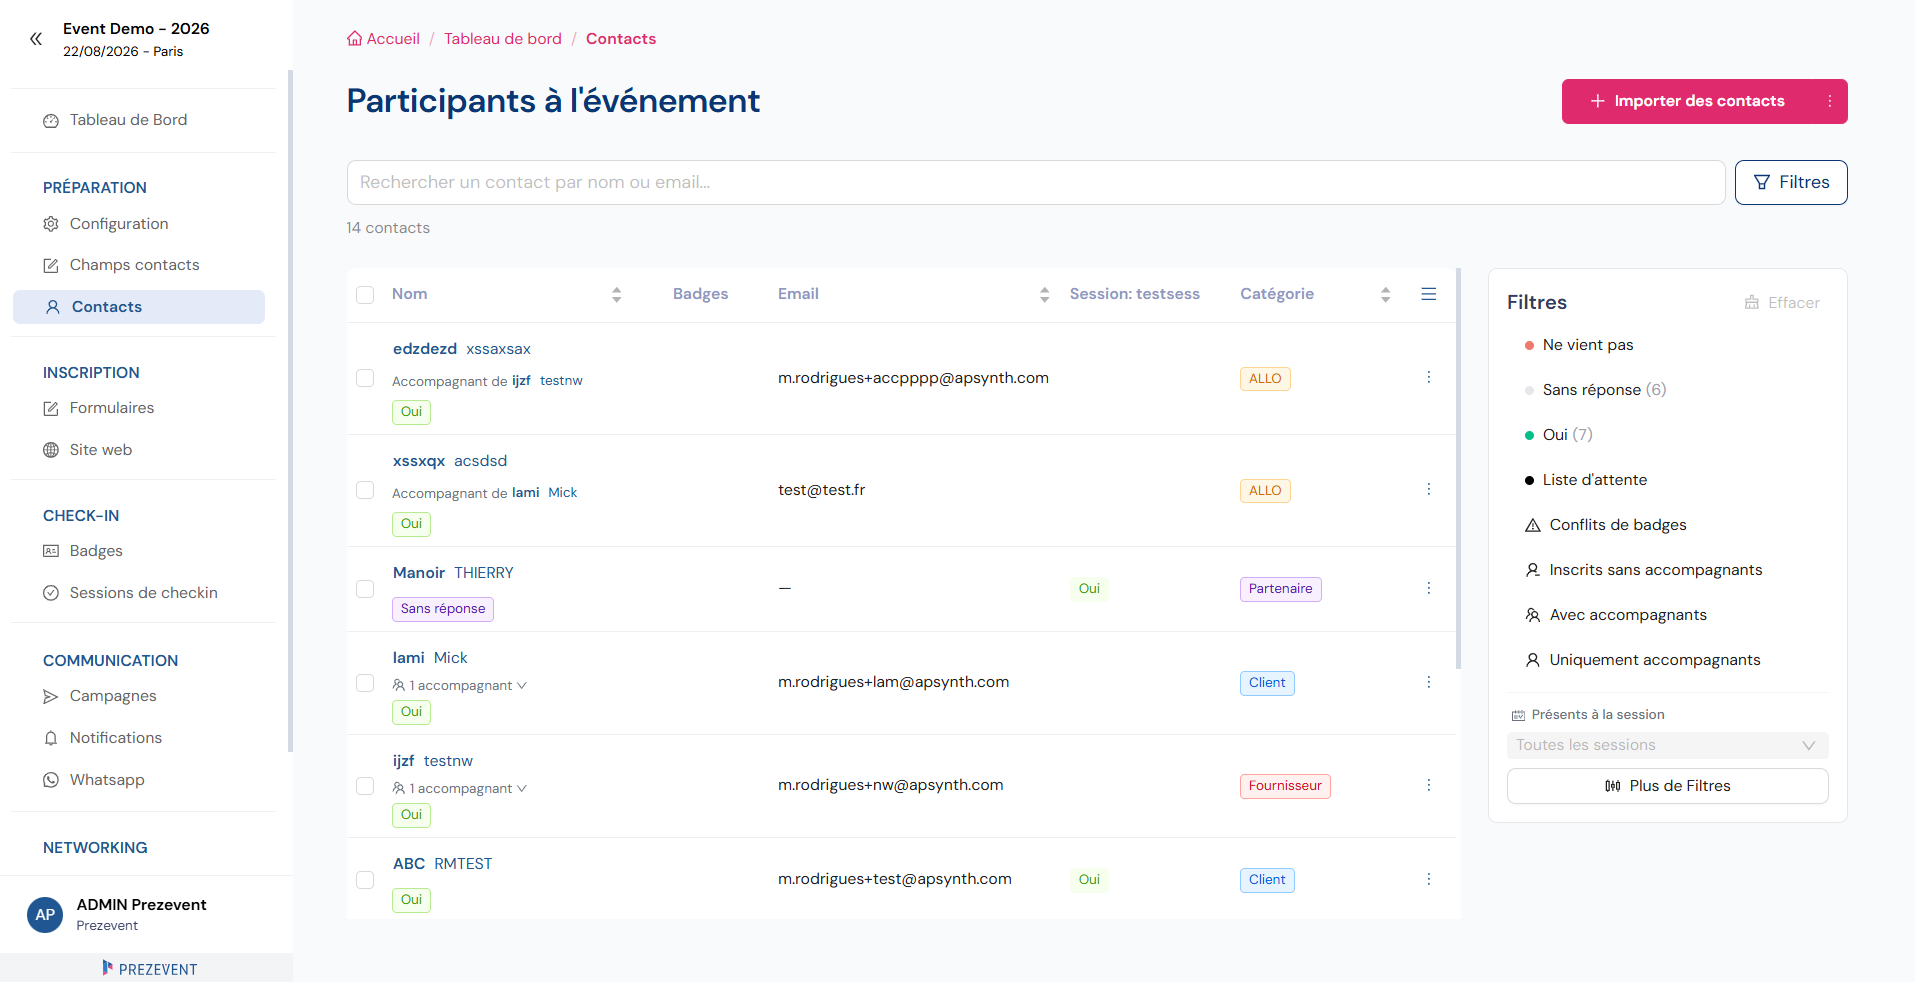Select checkbox for ABC RMTEST row
This screenshot has height=982, width=1915.
pyautogui.click(x=365, y=880)
